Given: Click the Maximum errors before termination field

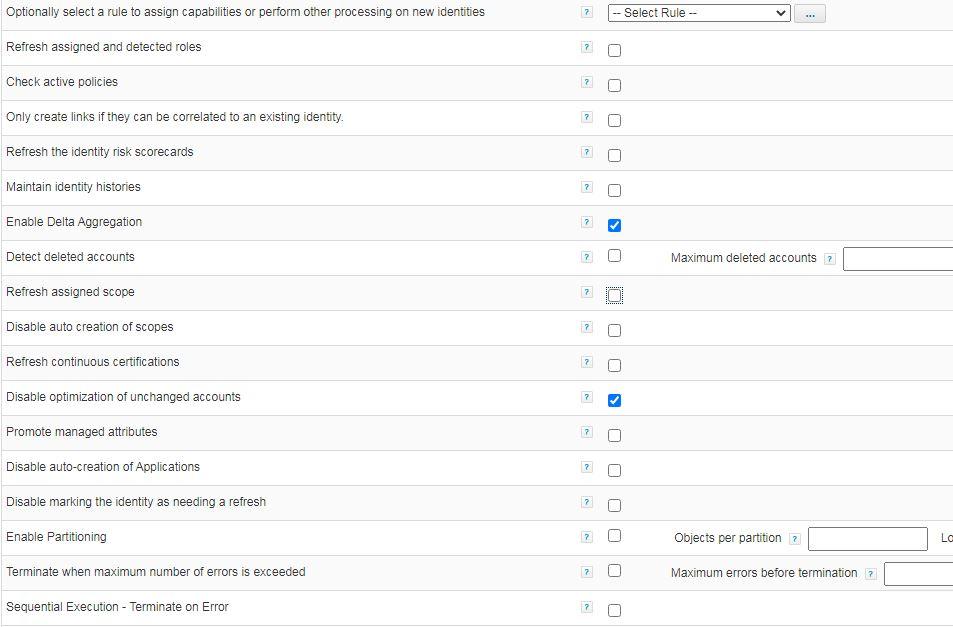Looking at the screenshot, I should 917,574.
